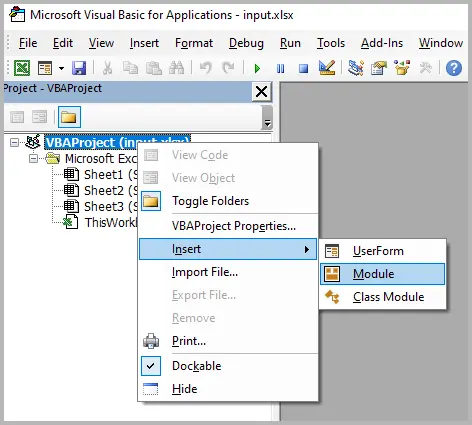This screenshot has height=425, width=472.
Task: Click the Undo arrow icon
Action: click(206, 68)
